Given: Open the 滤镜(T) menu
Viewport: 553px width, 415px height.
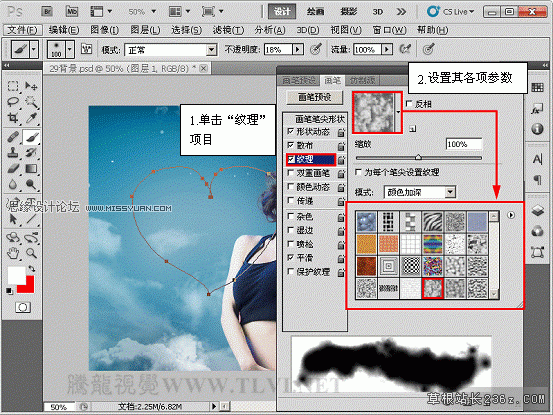Looking at the screenshot, I should (x=228, y=30).
